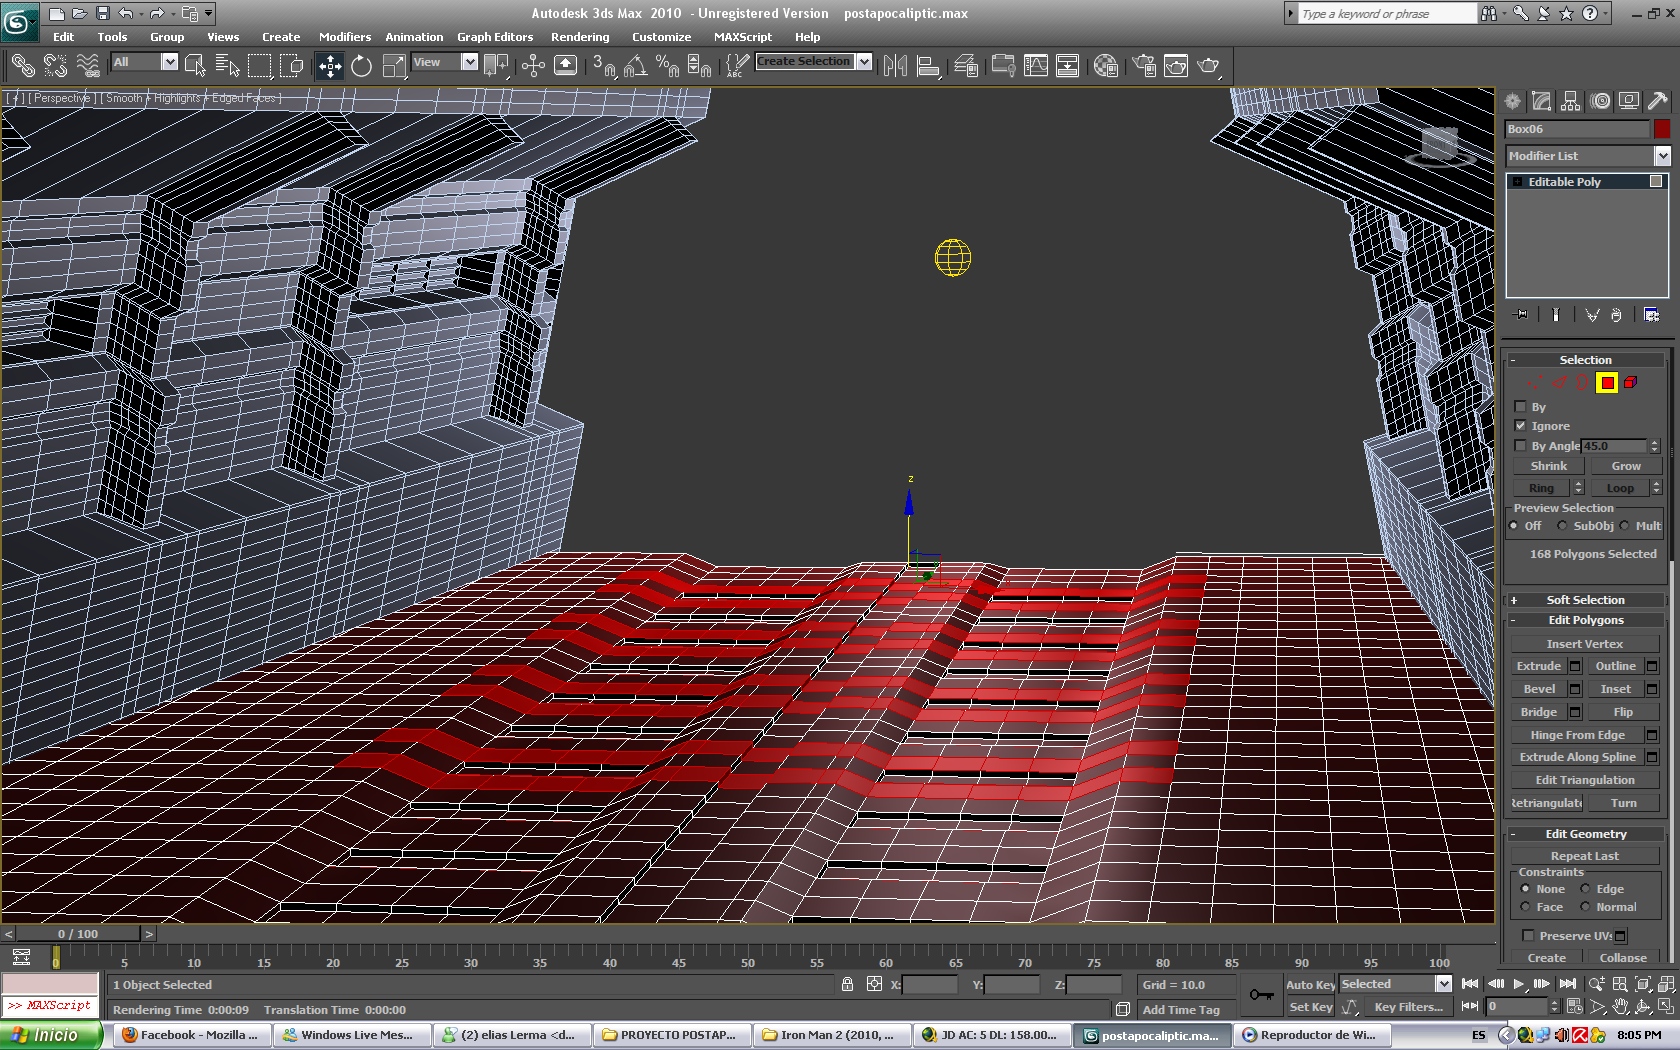The height and width of the screenshot is (1050, 1680).
Task: Select the SubObj preview radio button
Action: 1562,526
